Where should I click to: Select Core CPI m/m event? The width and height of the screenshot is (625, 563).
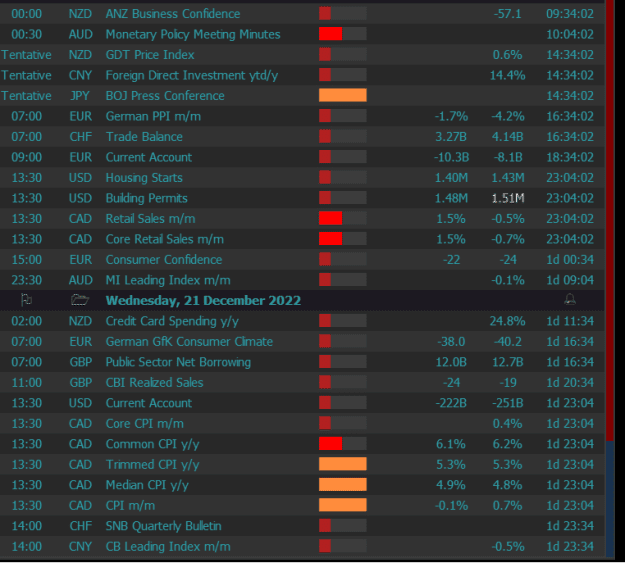tap(145, 423)
